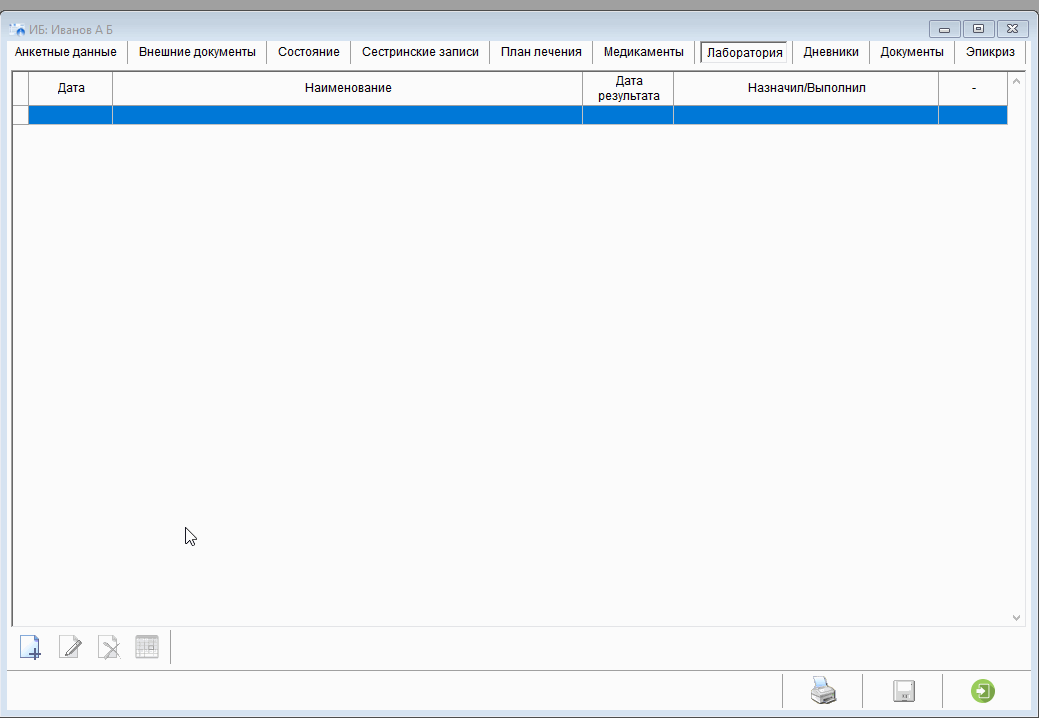Open the Внешние документы tab

tap(197, 52)
